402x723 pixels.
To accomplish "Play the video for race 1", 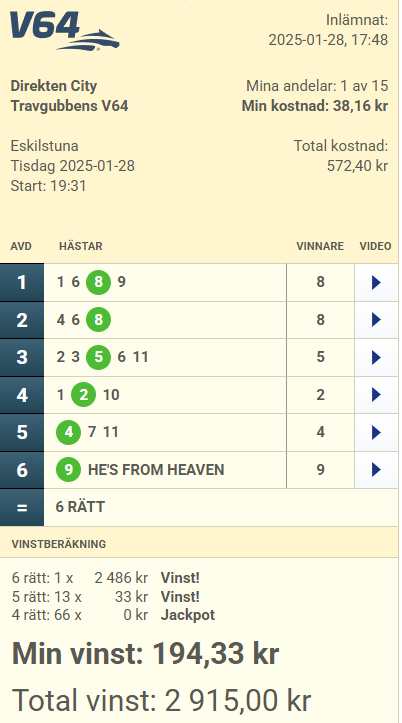I will [376, 283].
